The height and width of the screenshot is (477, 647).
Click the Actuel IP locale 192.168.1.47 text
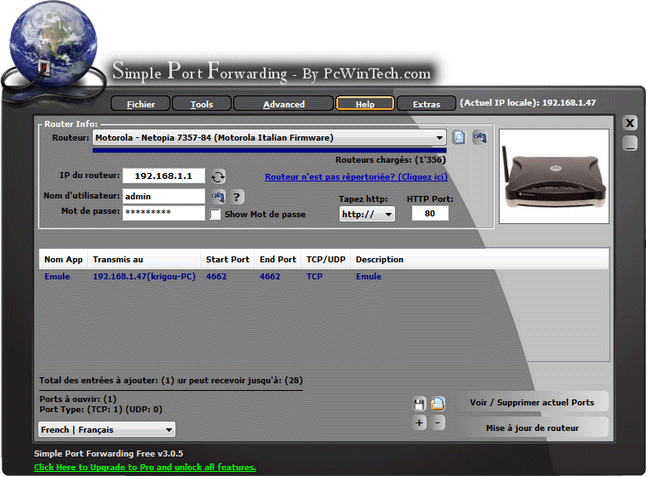[528, 103]
